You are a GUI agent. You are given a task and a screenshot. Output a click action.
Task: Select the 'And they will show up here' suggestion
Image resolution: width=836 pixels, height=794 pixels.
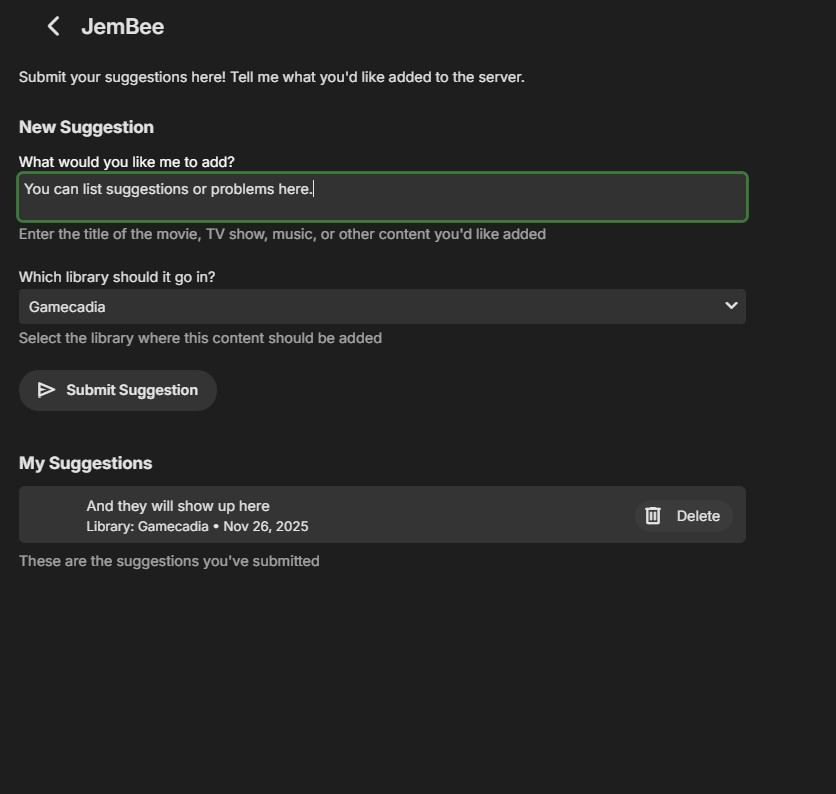tap(178, 506)
